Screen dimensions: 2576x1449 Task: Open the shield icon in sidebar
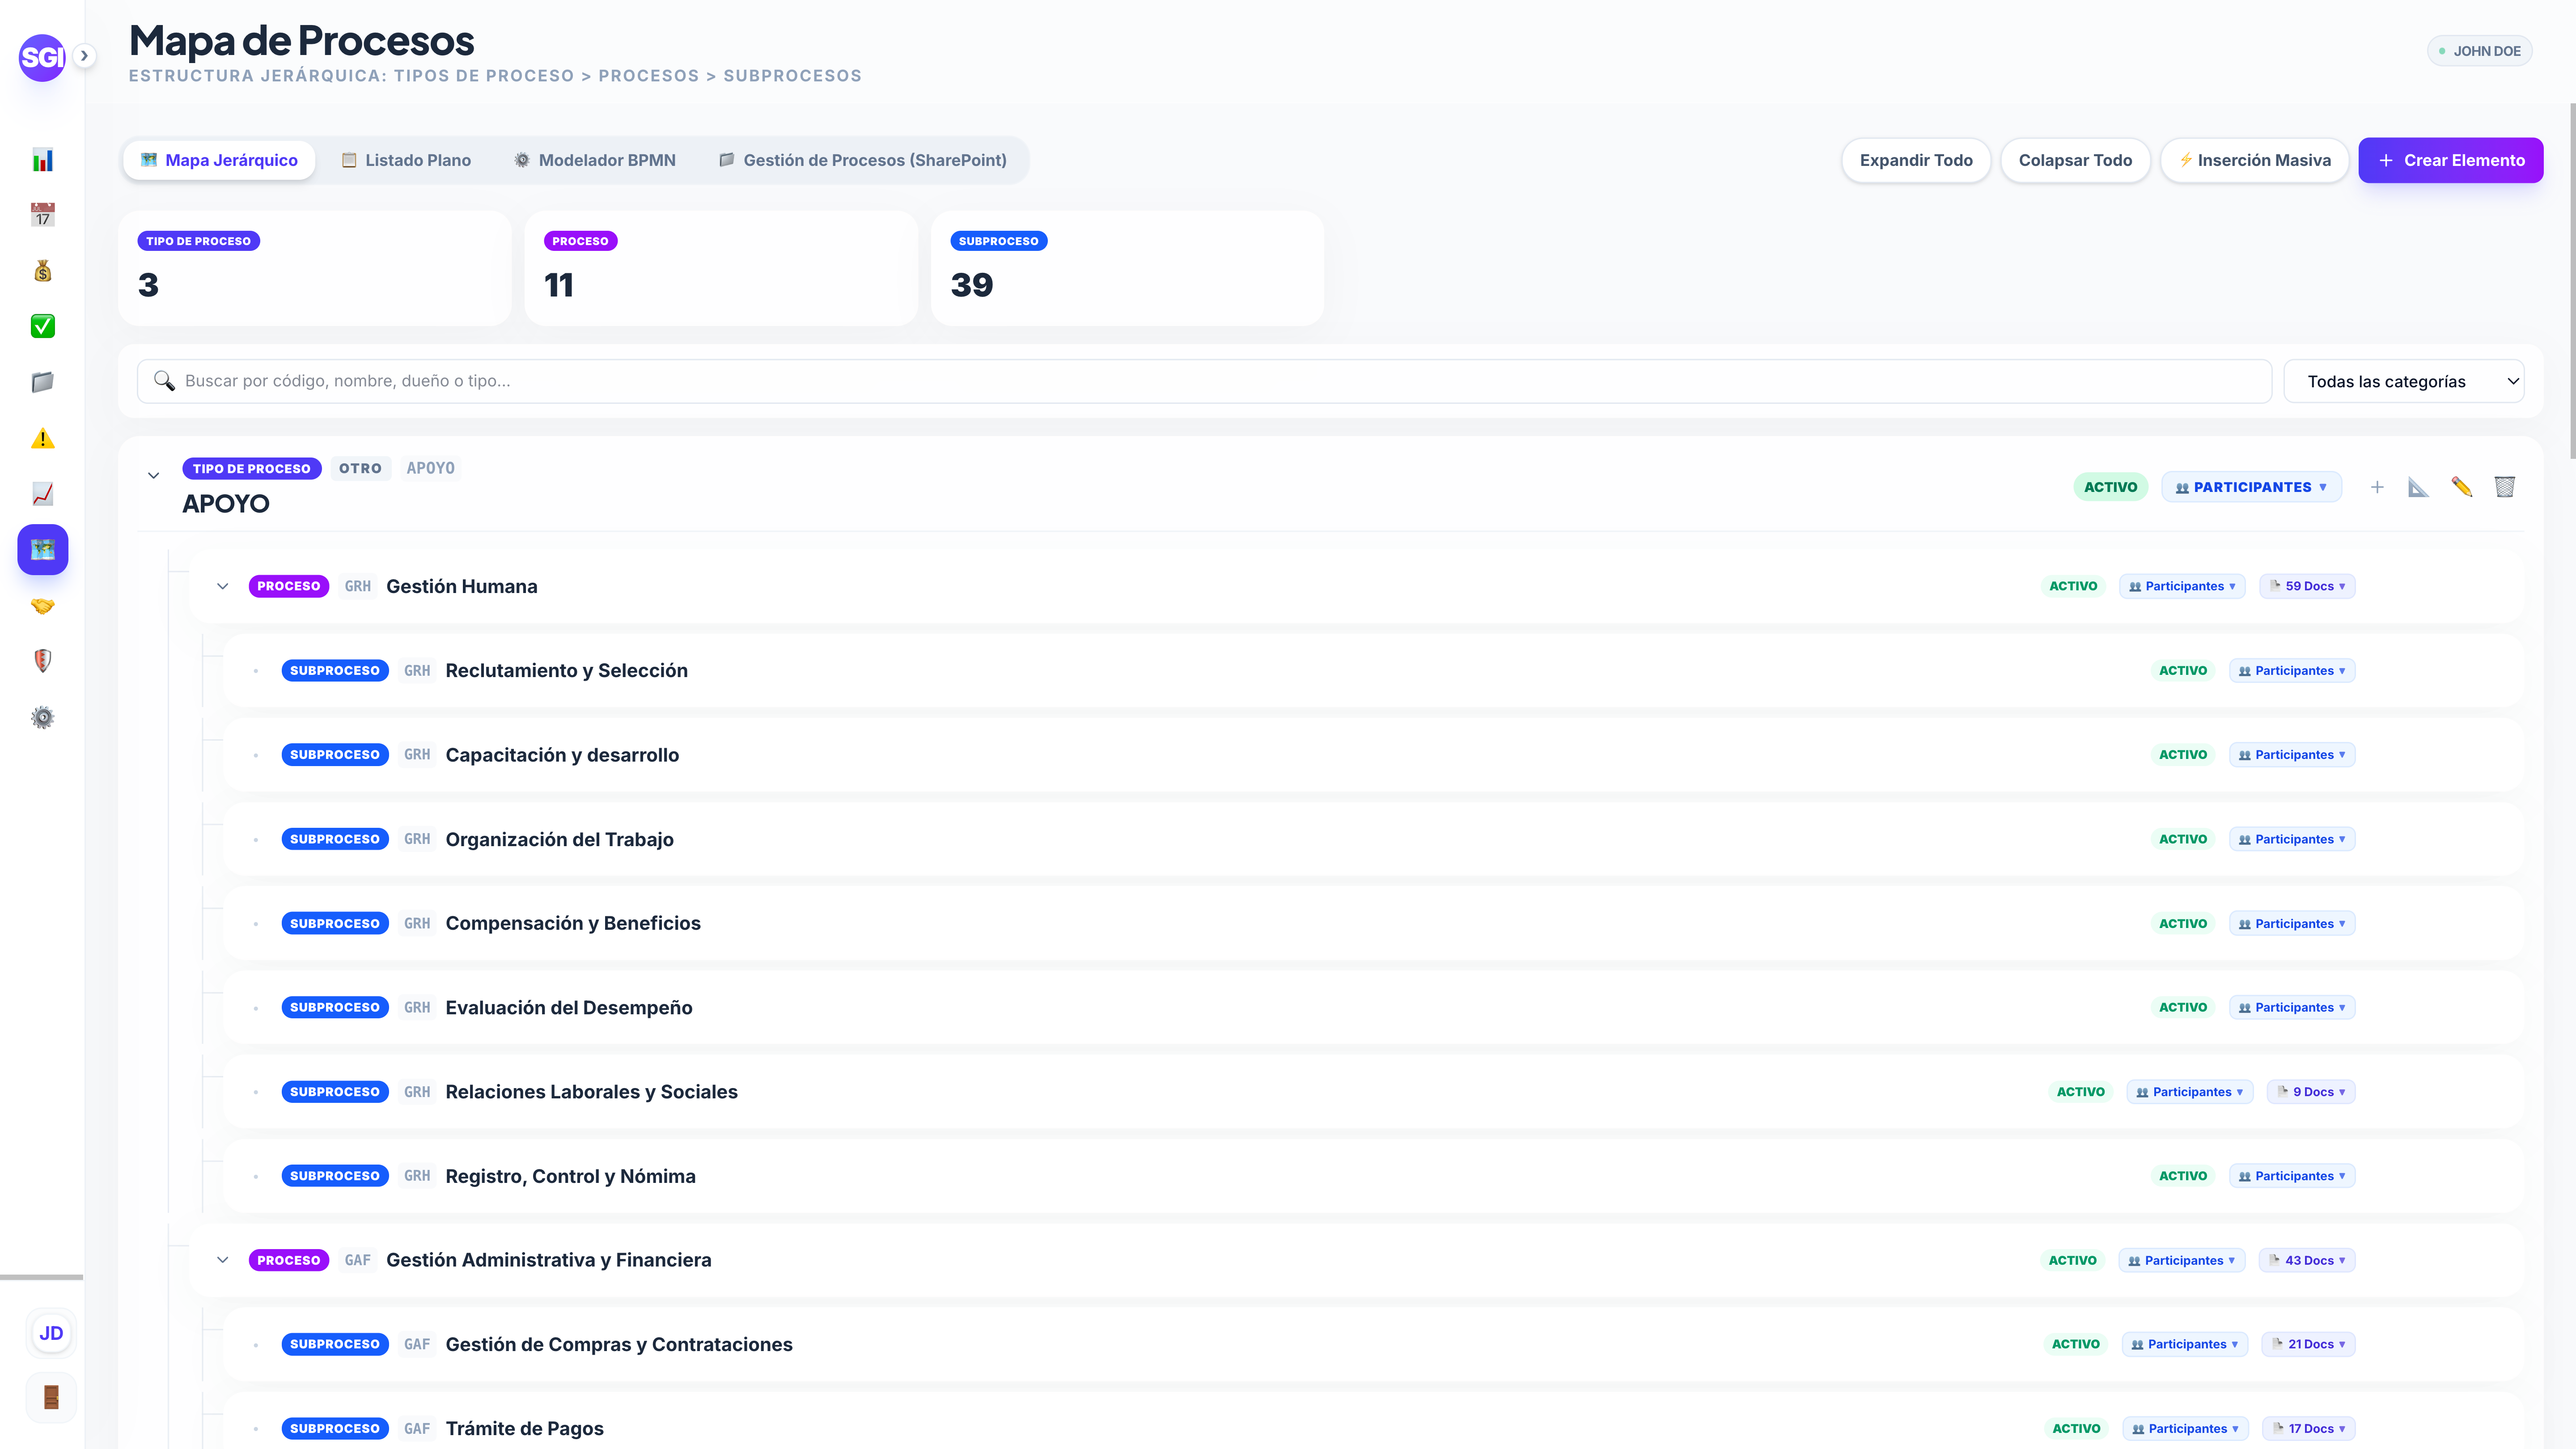42,661
